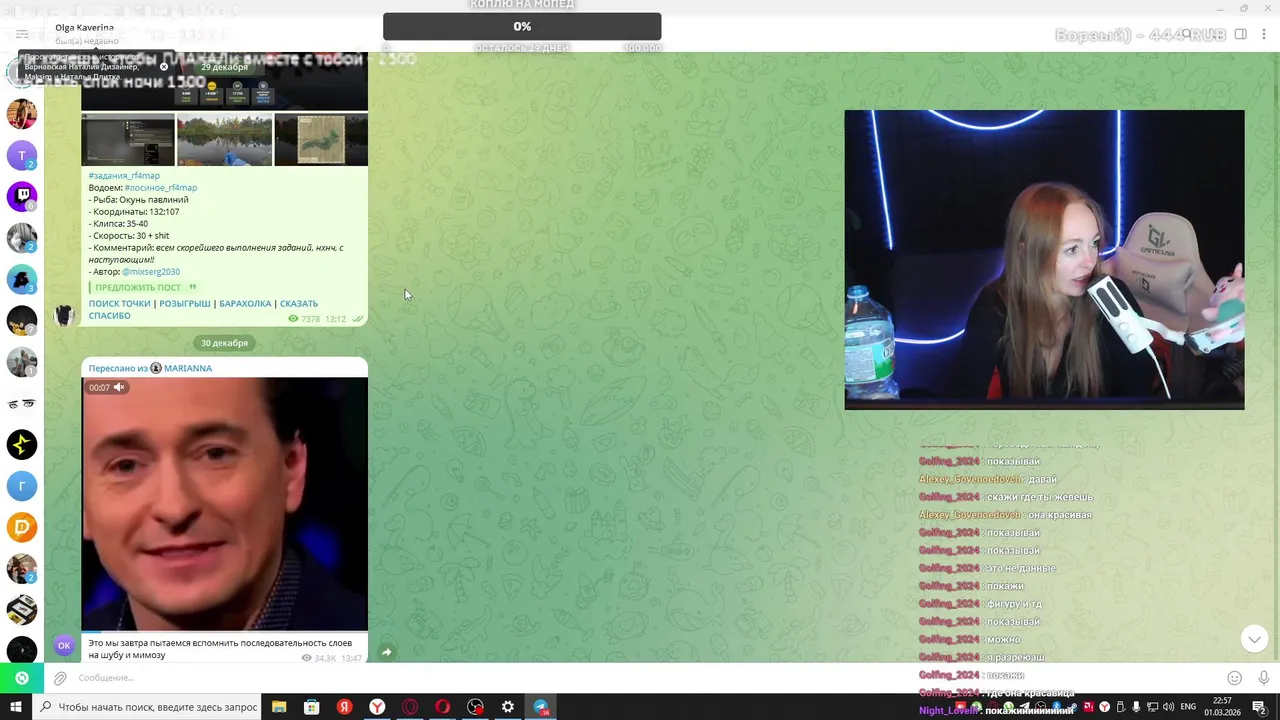Screen dimensions: 1280x720
Task: Open Olga Kaverina chat profile header
Action: 85,33
